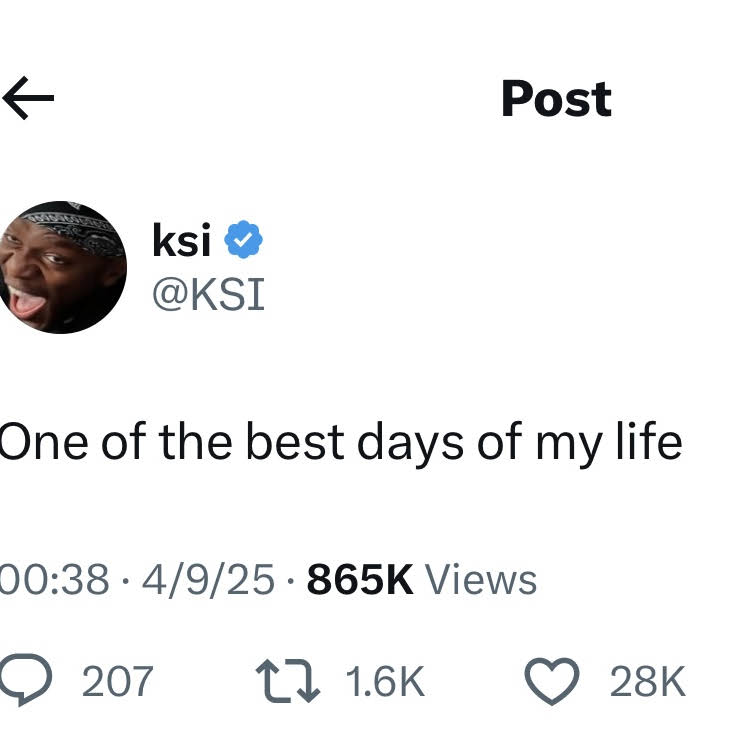
Task: Go back using the left arrow
Action: (x=27, y=98)
